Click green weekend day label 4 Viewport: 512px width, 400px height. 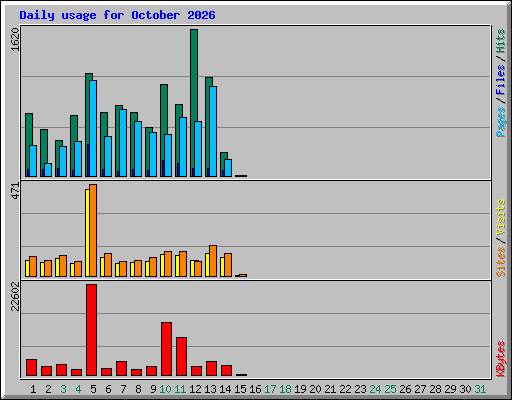(78, 389)
